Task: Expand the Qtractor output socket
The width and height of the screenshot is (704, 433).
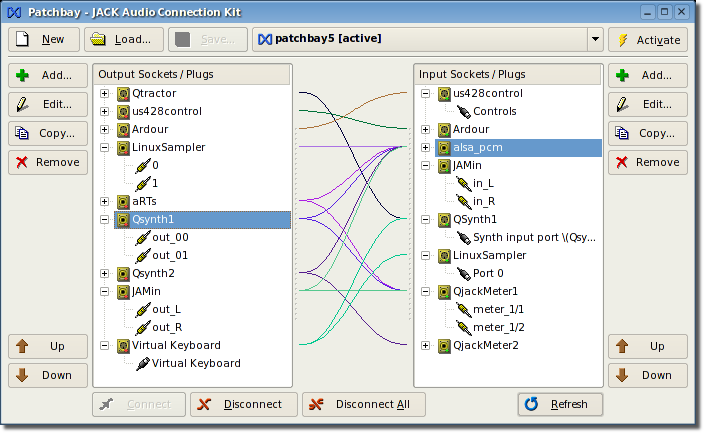Action: coord(104,93)
